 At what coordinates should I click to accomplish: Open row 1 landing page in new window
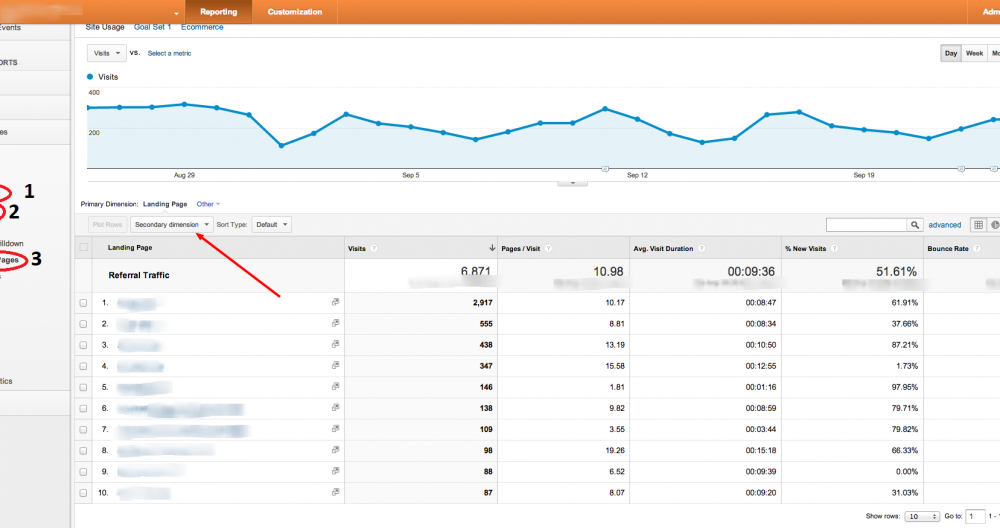tap(336, 301)
